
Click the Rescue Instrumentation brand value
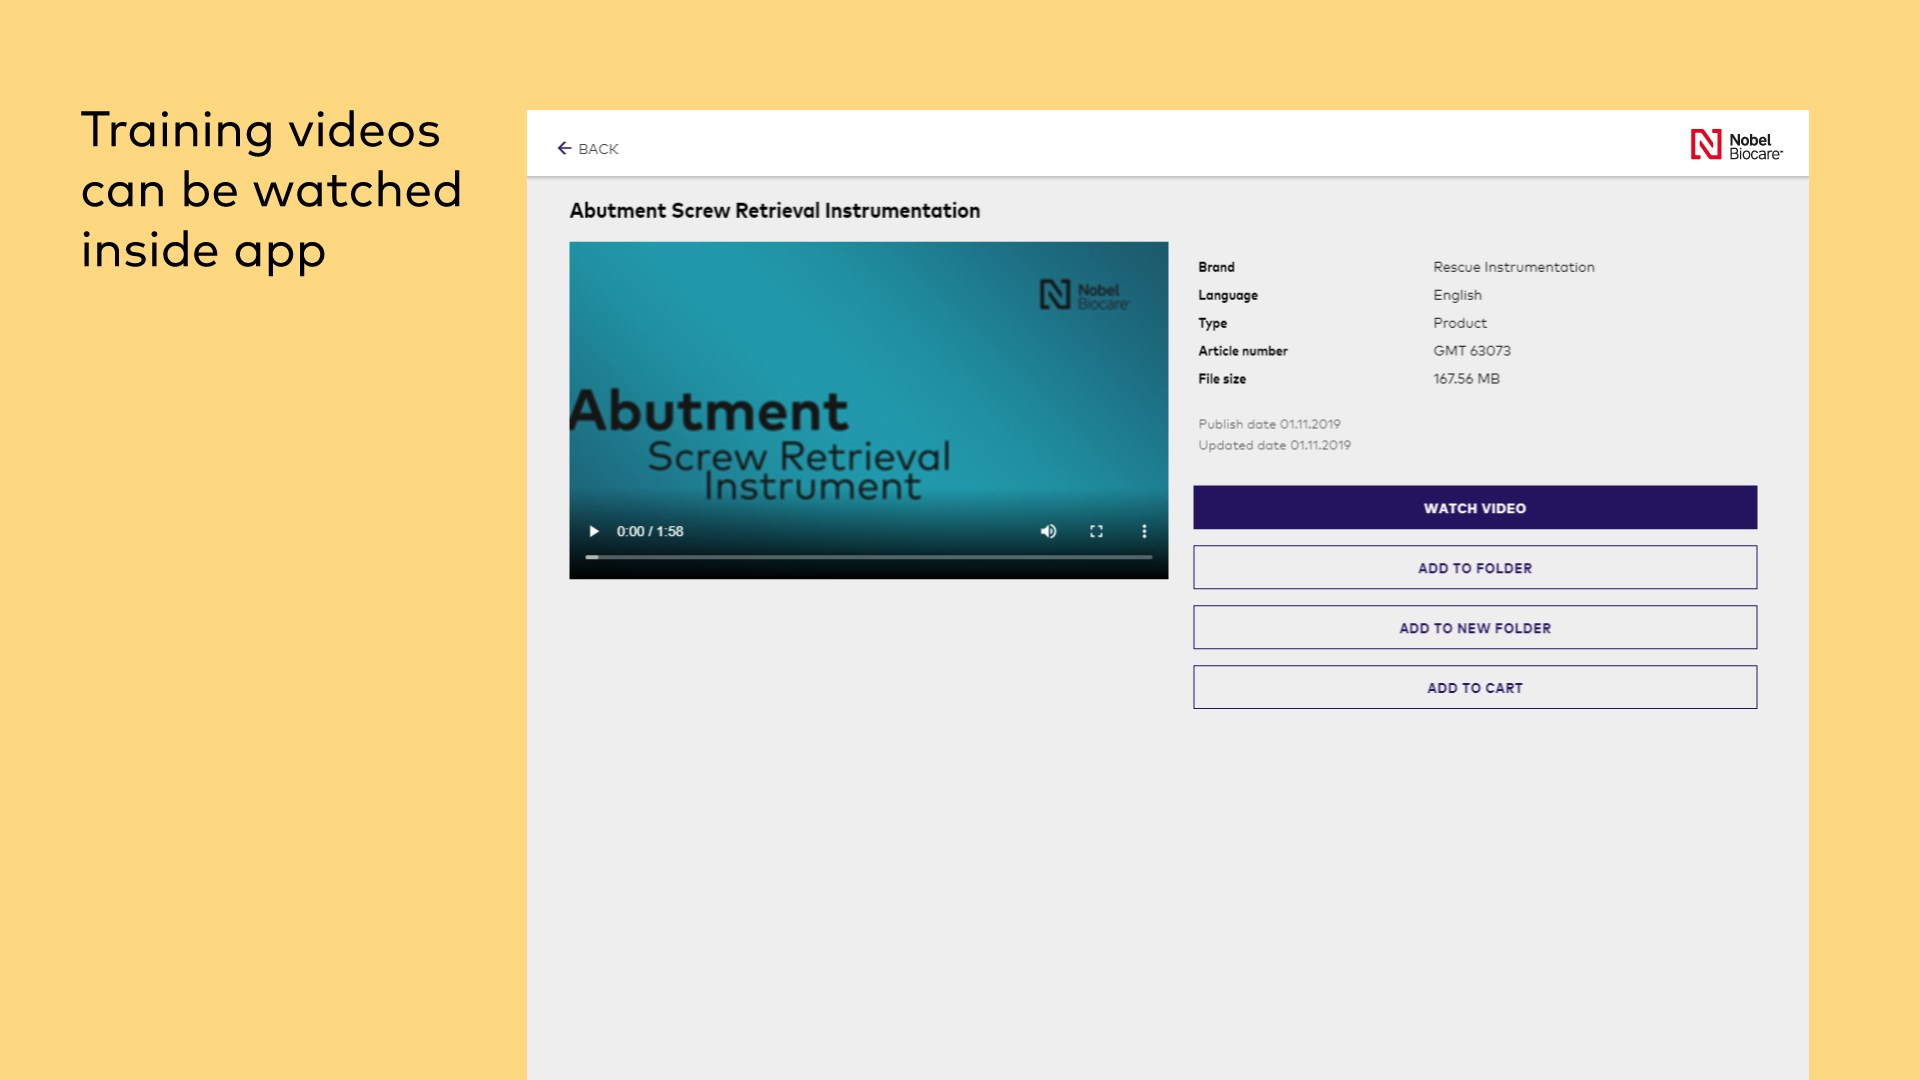tap(1513, 267)
